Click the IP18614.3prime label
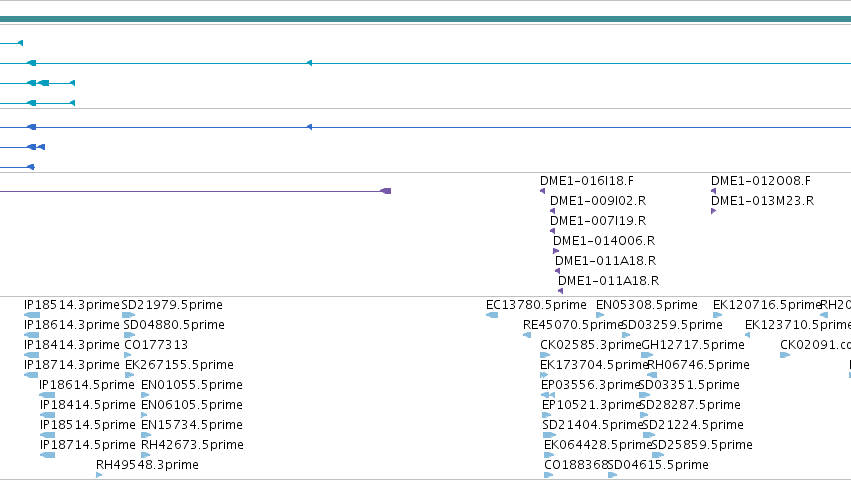The image size is (851, 480). point(72,325)
